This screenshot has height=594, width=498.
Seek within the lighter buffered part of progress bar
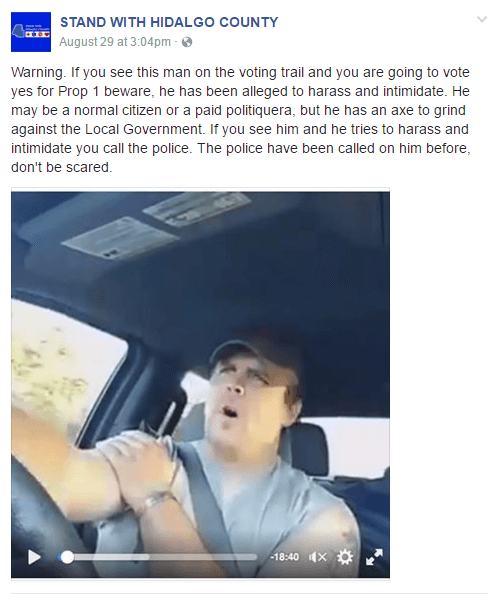tap(112, 557)
